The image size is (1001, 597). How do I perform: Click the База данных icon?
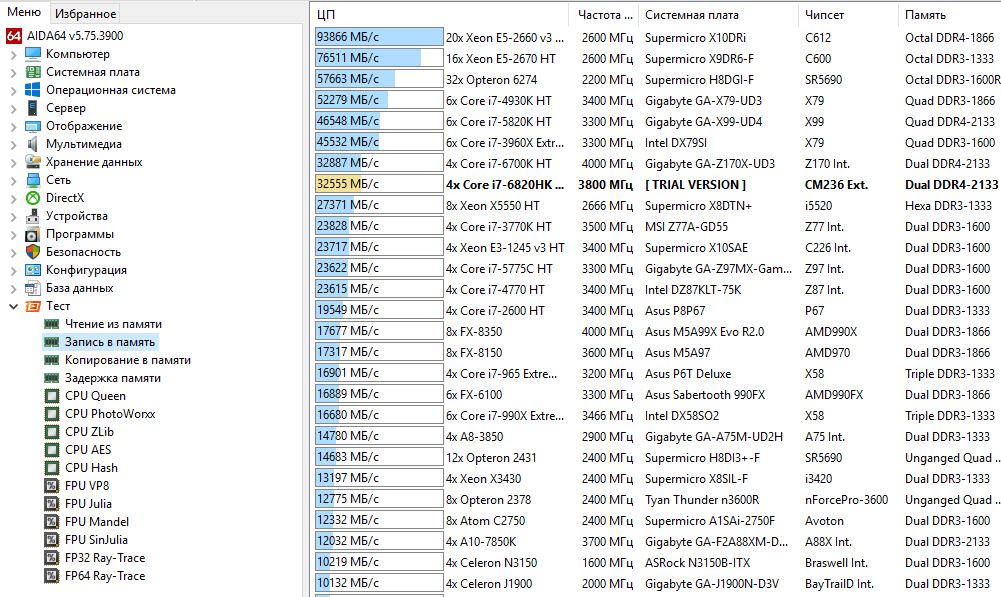pos(33,288)
